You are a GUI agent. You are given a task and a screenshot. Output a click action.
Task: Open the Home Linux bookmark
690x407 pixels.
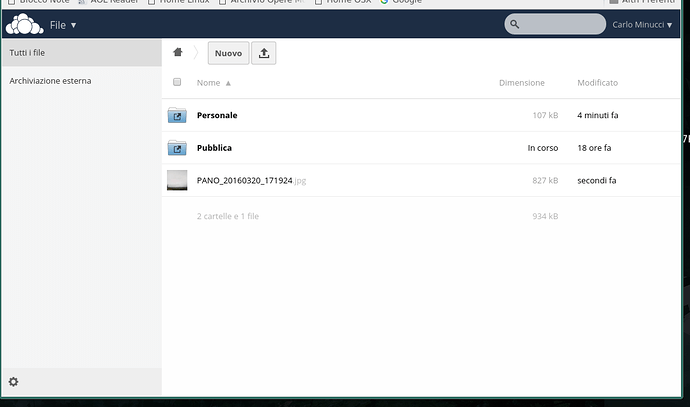point(179,2)
